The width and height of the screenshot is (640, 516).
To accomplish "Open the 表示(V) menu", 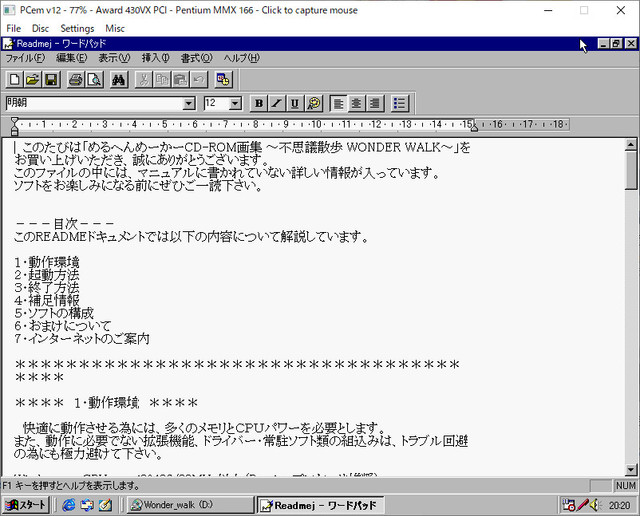I will [x=114, y=58].
